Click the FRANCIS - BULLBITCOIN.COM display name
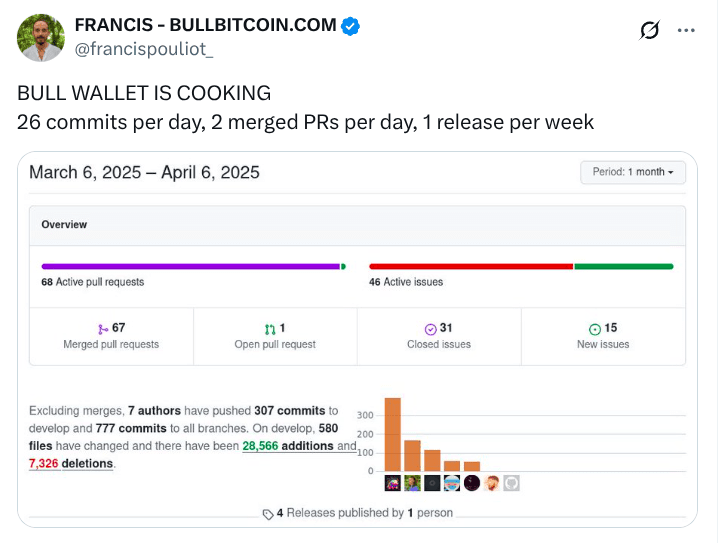Screen dimensions: 721x543 [x=206, y=25]
